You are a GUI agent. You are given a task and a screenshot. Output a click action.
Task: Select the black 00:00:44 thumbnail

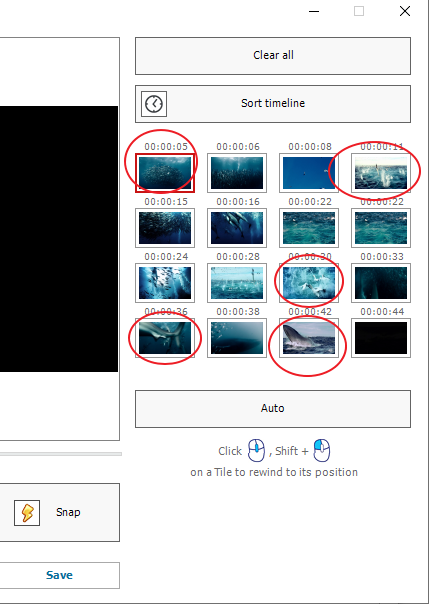coord(381,338)
